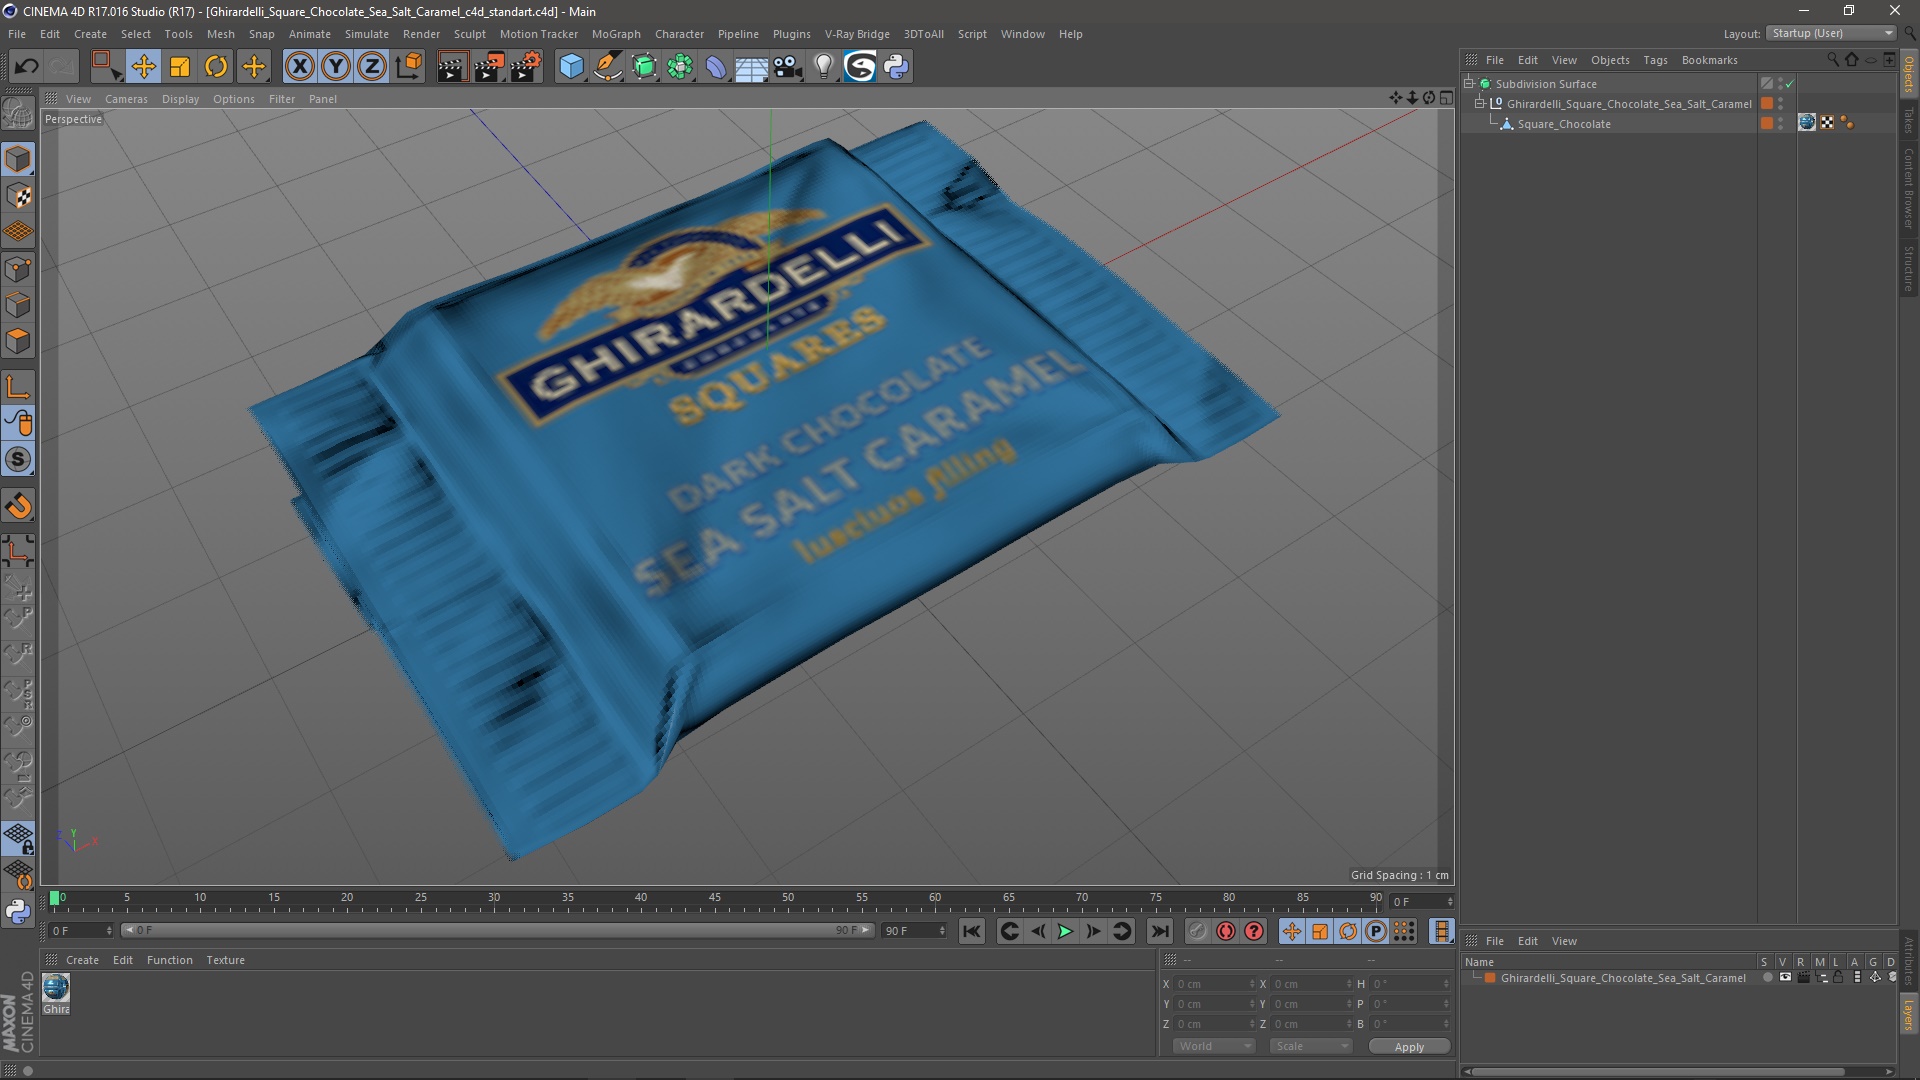
Task: Open the File menu
Action: click(17, 34)
